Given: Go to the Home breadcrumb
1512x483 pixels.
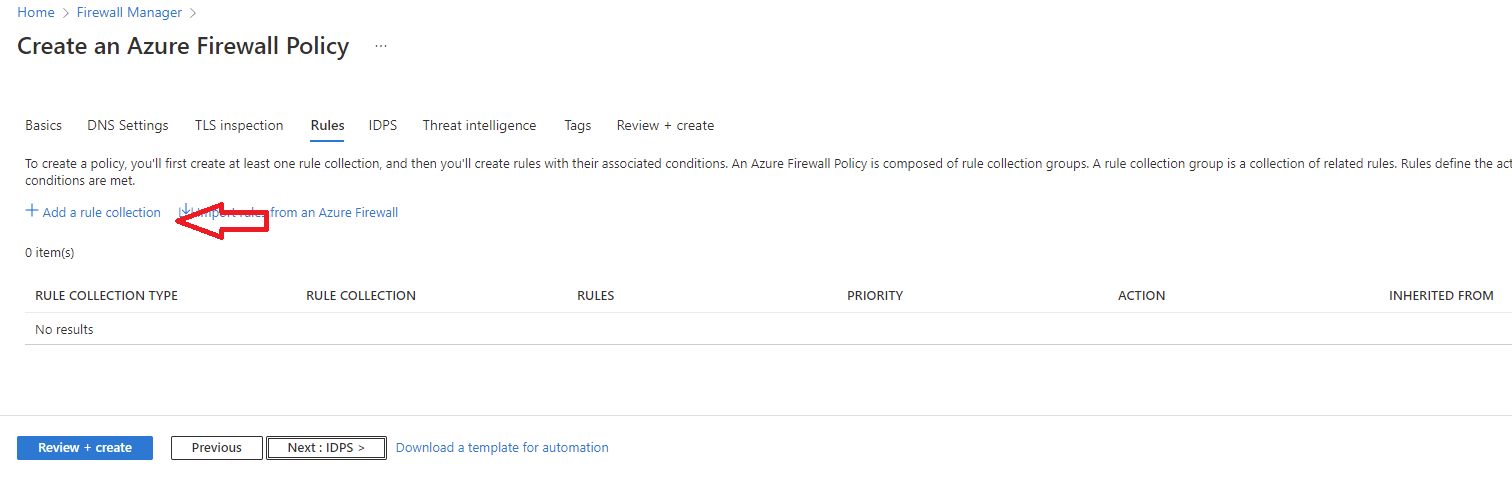Looking at the screenshot, I should (x=36, y=12).
